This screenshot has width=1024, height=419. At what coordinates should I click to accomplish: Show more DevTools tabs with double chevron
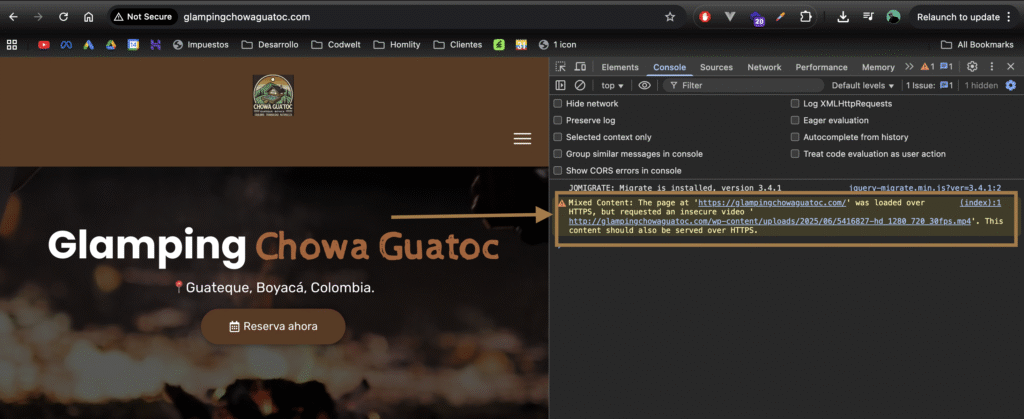909,67
